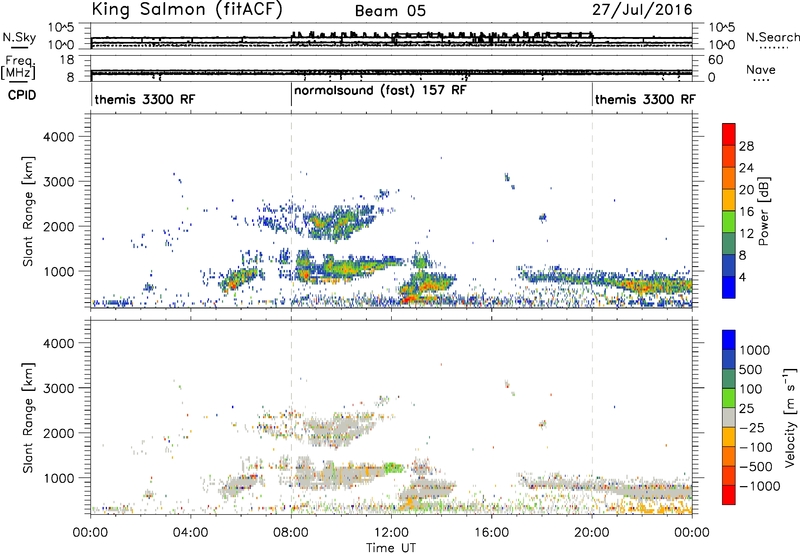800x554 pixels.
Task: Click the left '10^5' noise axis tick
Action: click(x=61, y=28)
